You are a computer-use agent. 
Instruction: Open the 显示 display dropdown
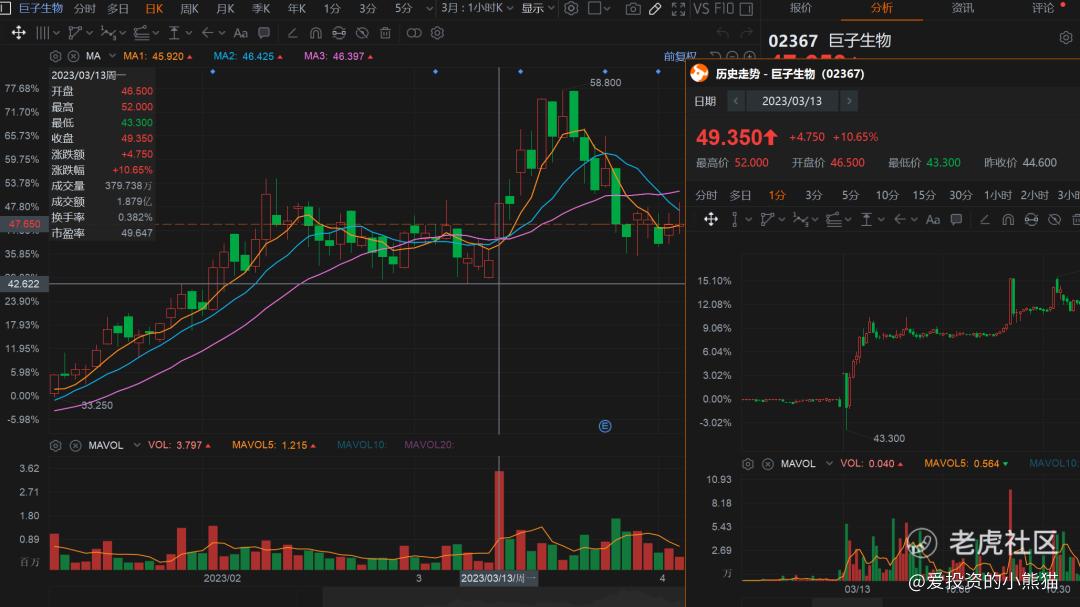pyautogui.click(x=538, y=8)
